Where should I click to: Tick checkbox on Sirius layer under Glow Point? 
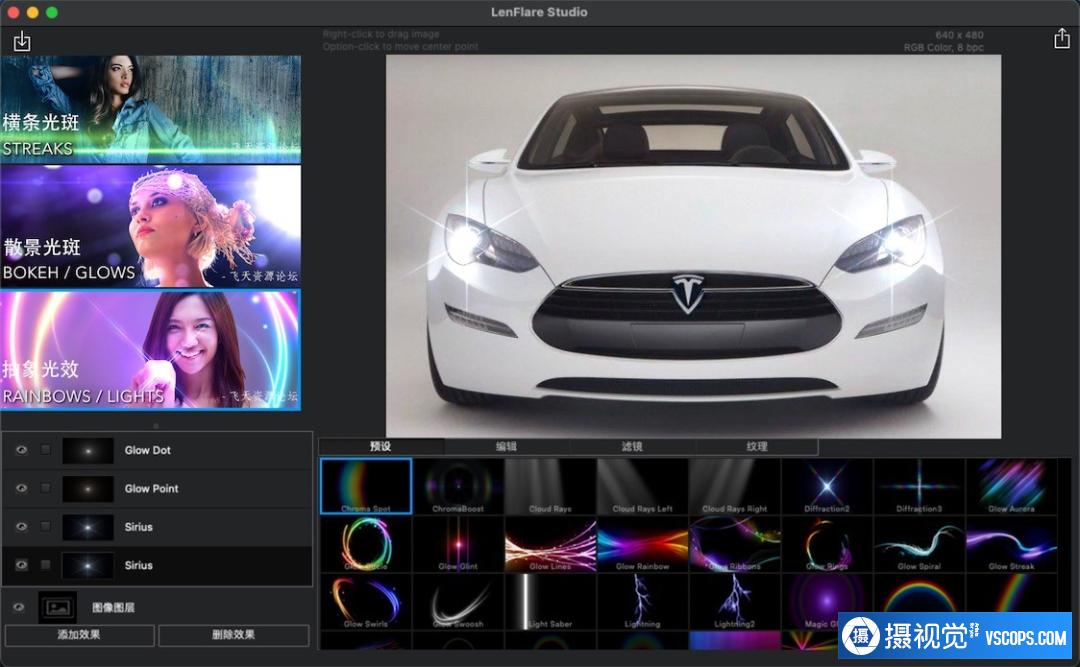point(45,527)
